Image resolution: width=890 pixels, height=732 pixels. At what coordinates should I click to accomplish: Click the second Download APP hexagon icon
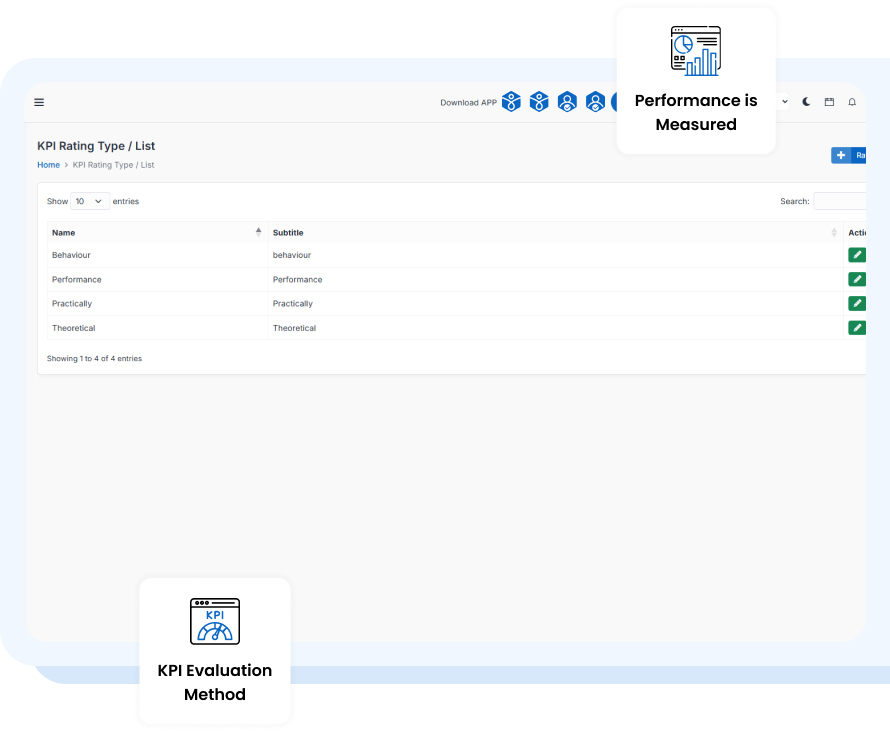539,102
